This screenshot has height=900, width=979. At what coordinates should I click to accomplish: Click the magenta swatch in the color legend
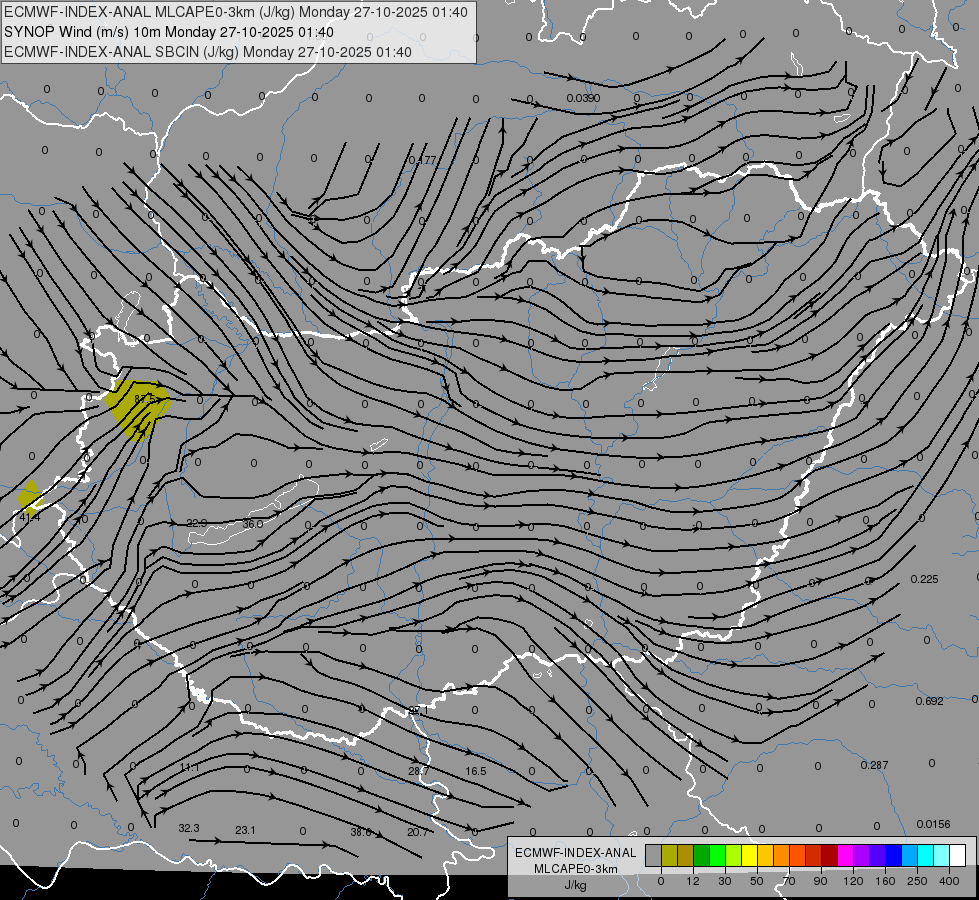(845, 855)
